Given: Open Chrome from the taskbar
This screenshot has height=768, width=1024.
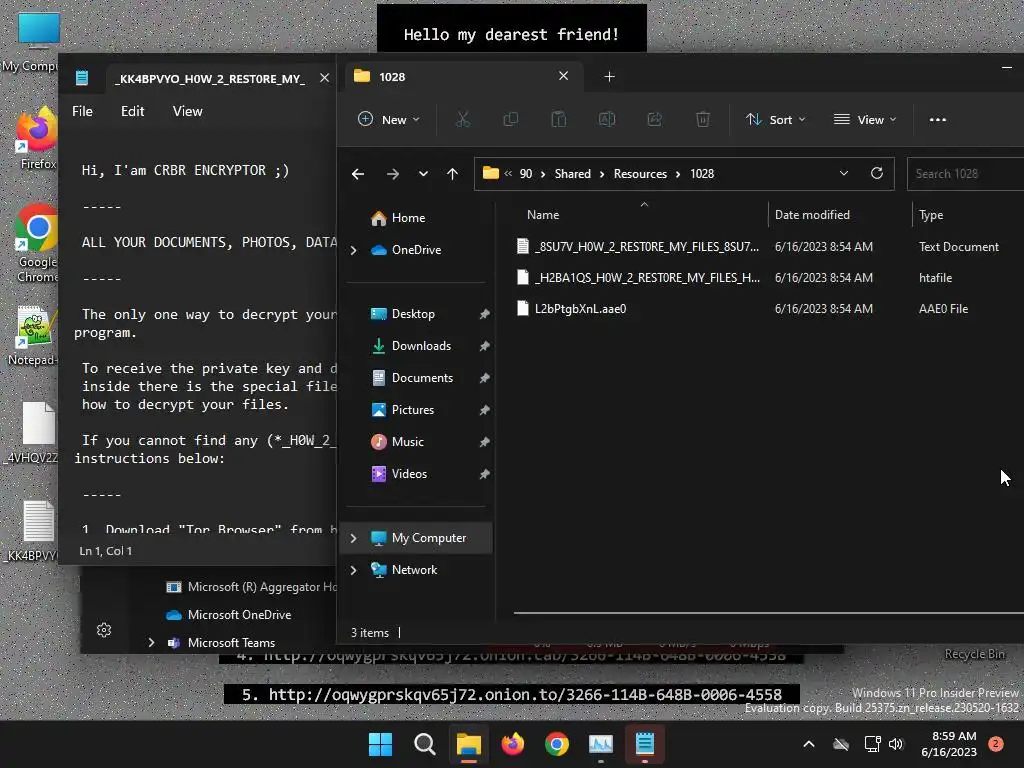Looking at the screenshot, I should coord(557,744).
